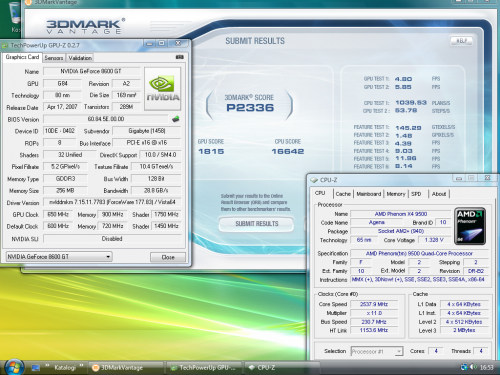Click the Level 3 cache 2 MBytes field
The image size is (500, 375).
click(464, 330)
